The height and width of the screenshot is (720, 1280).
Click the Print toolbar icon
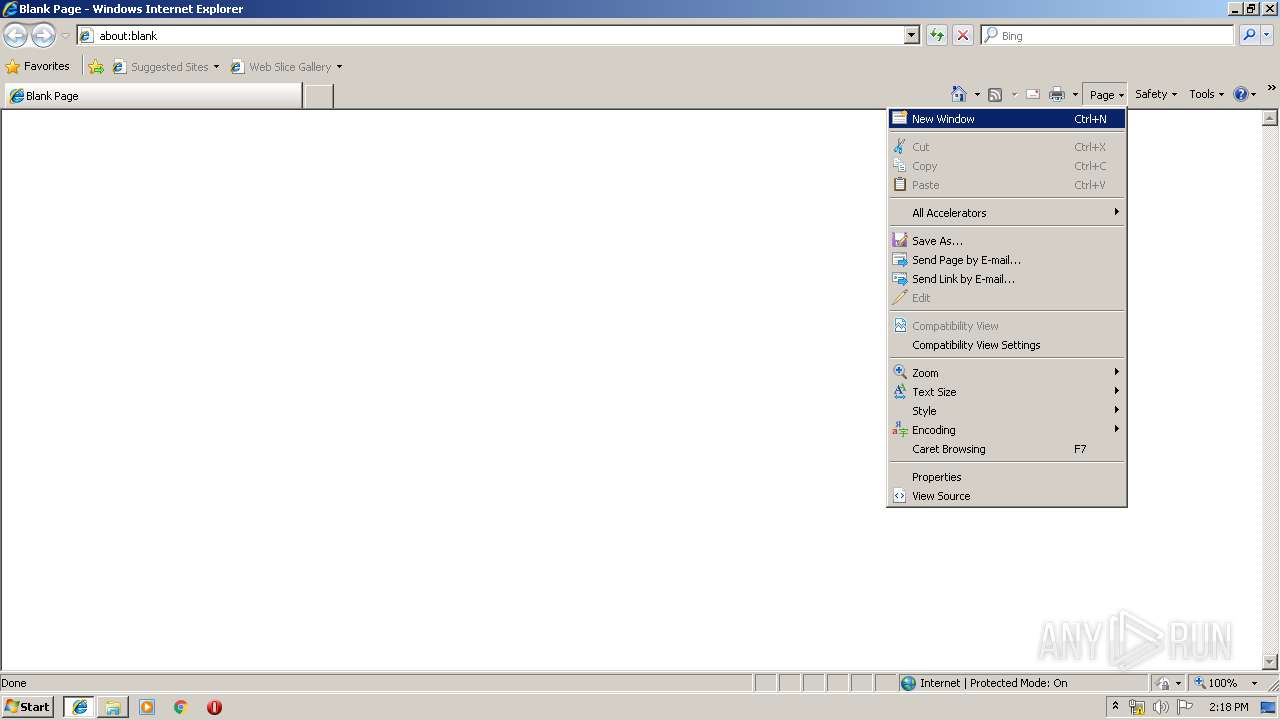click(1057, 94)
